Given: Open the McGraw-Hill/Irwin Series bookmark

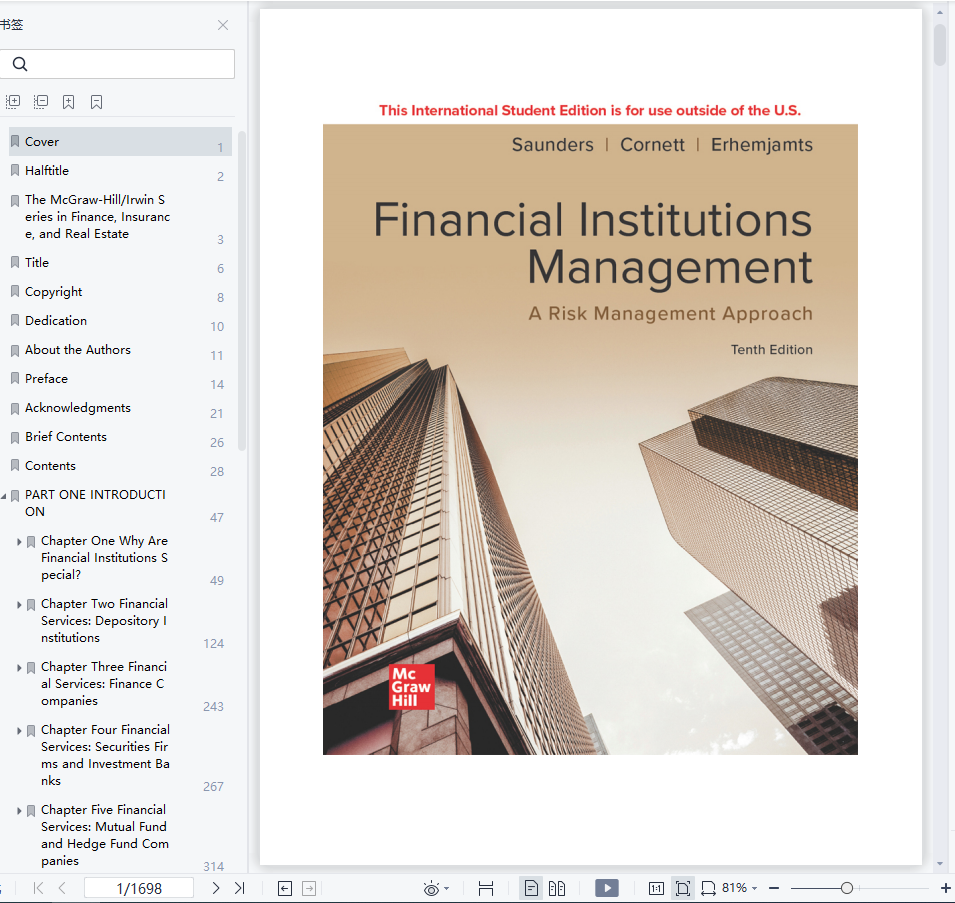Looking at the screenshot, I should [121, 217].
